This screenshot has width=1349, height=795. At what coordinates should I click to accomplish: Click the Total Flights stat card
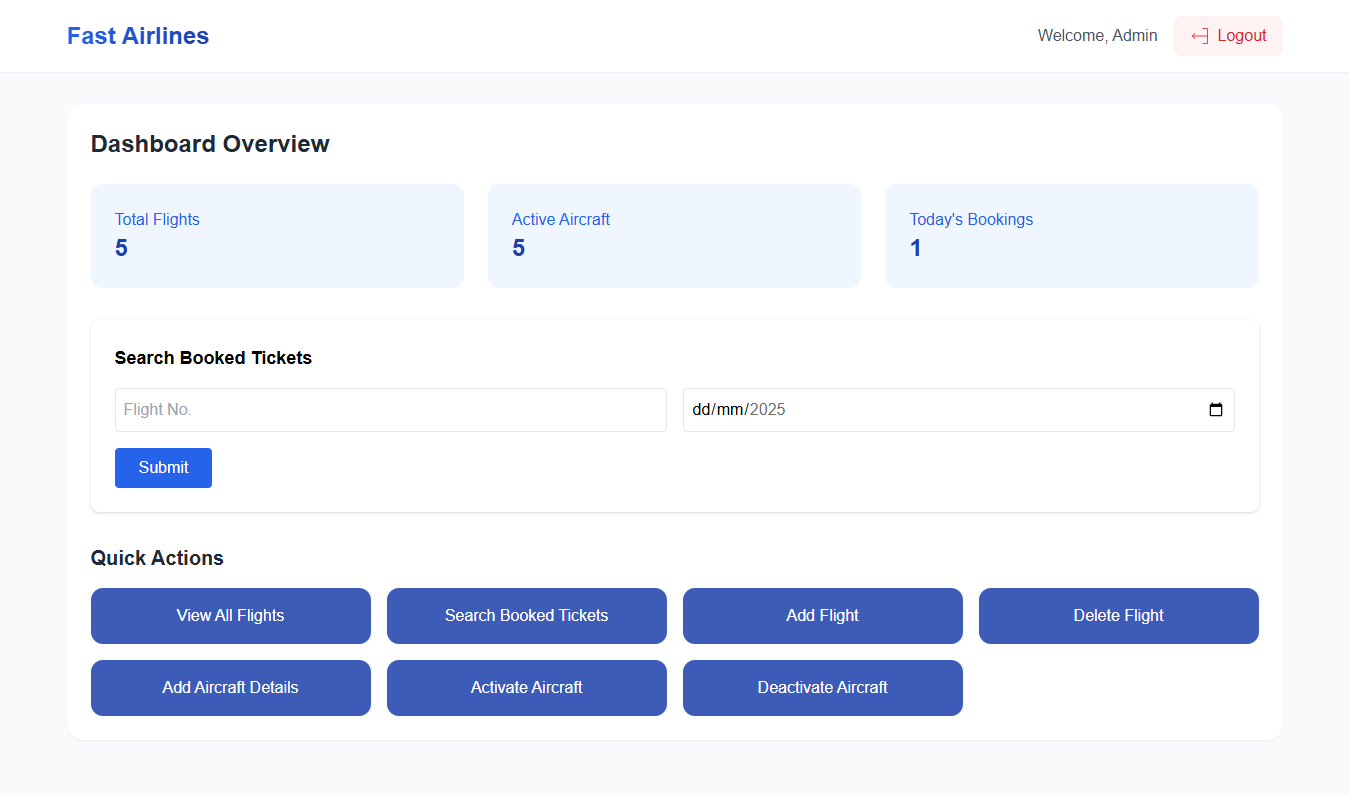[277, 236]
